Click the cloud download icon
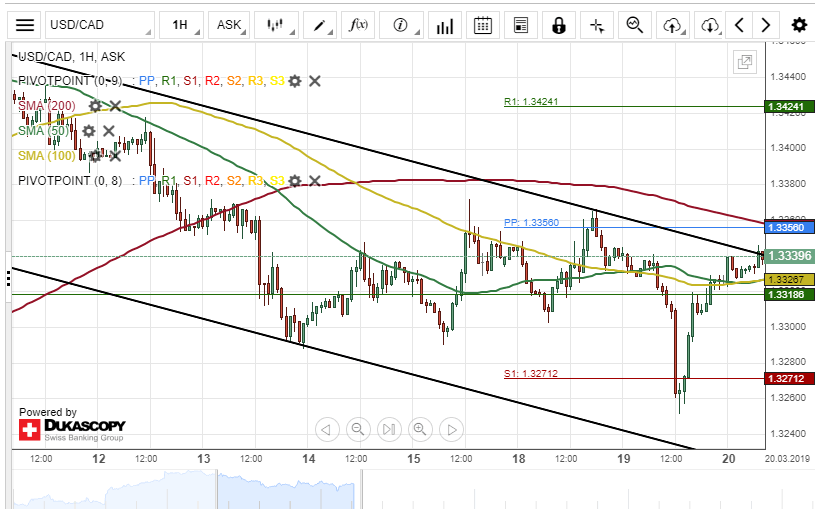The width and height of the screenshot is (822, 514). point(710,25)
